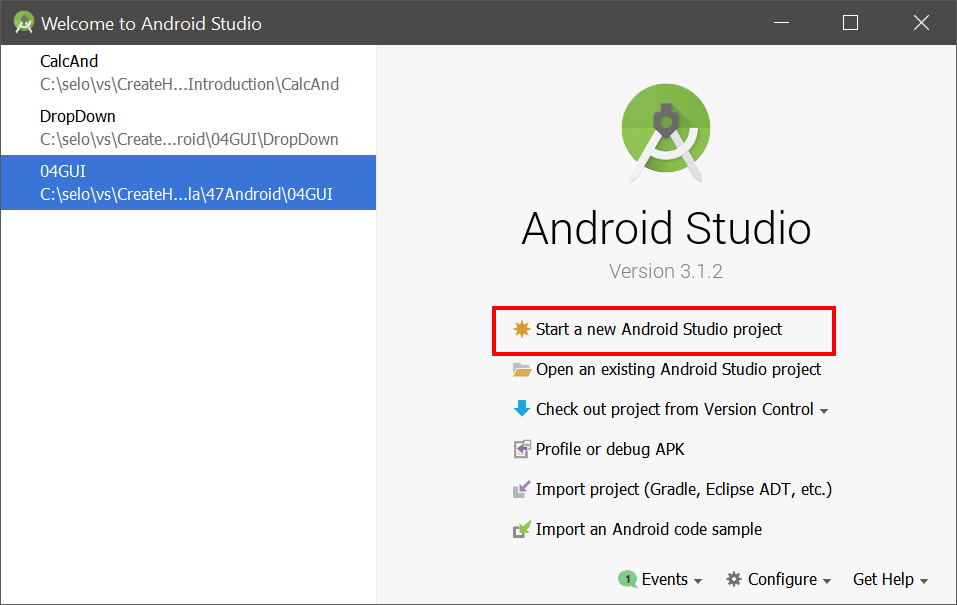Click the Version 3.1.2 text
This screenshot has width=957, height=605.
(665, 271)
